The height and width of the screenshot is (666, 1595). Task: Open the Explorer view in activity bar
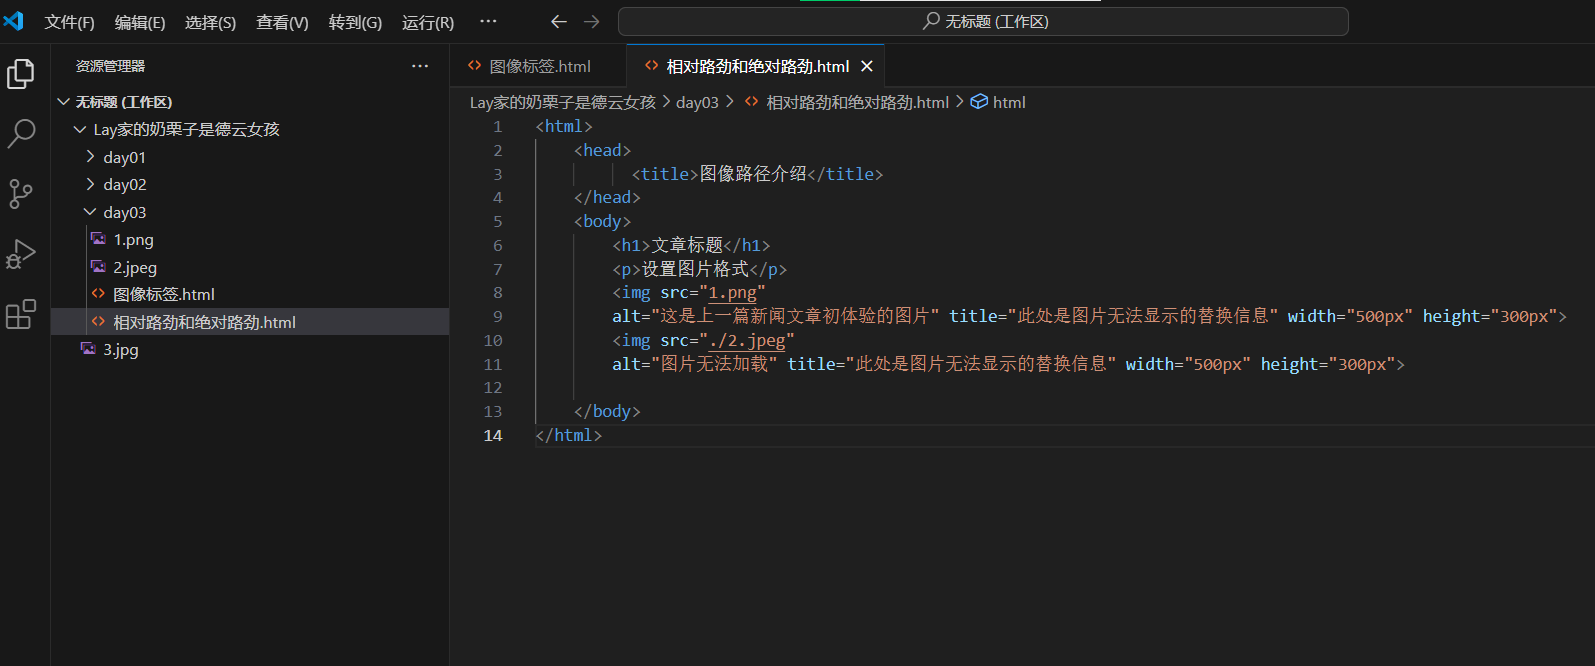(21, 74)
